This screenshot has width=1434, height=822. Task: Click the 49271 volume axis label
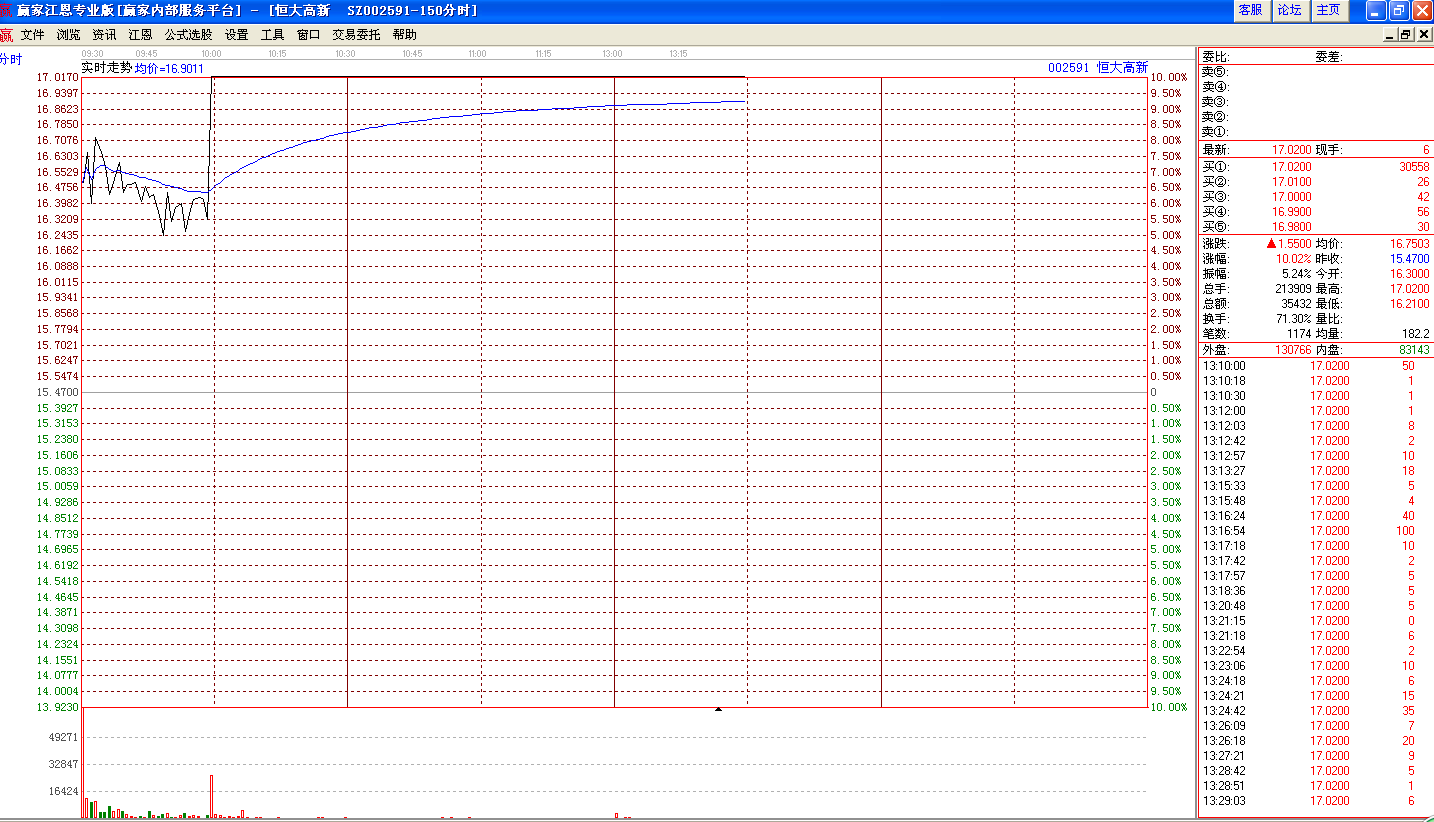coord(64,737)
